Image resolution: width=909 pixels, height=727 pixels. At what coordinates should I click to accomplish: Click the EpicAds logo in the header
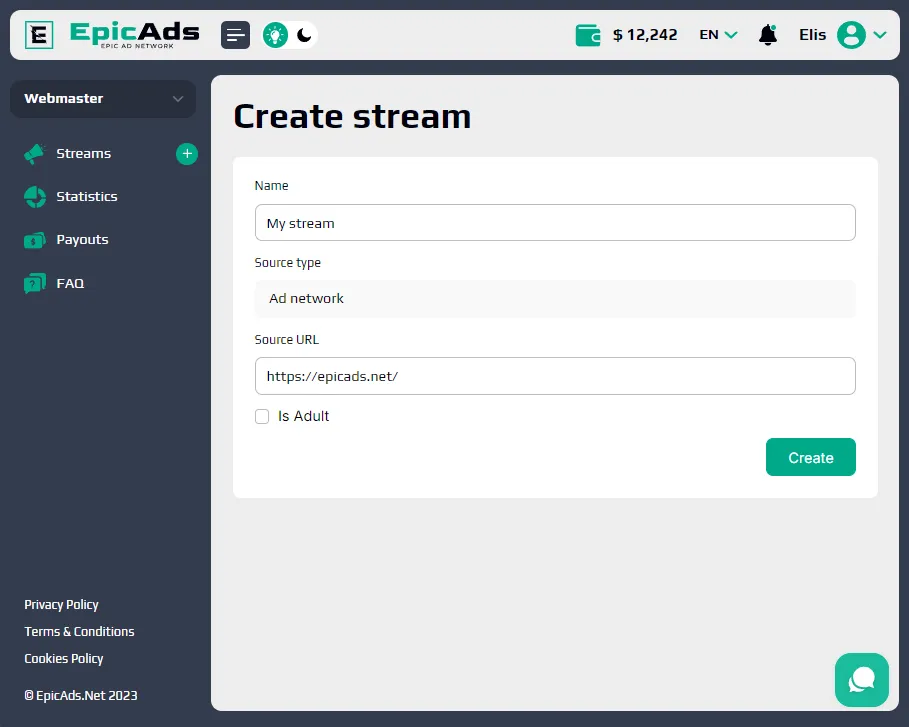[112, 35]
